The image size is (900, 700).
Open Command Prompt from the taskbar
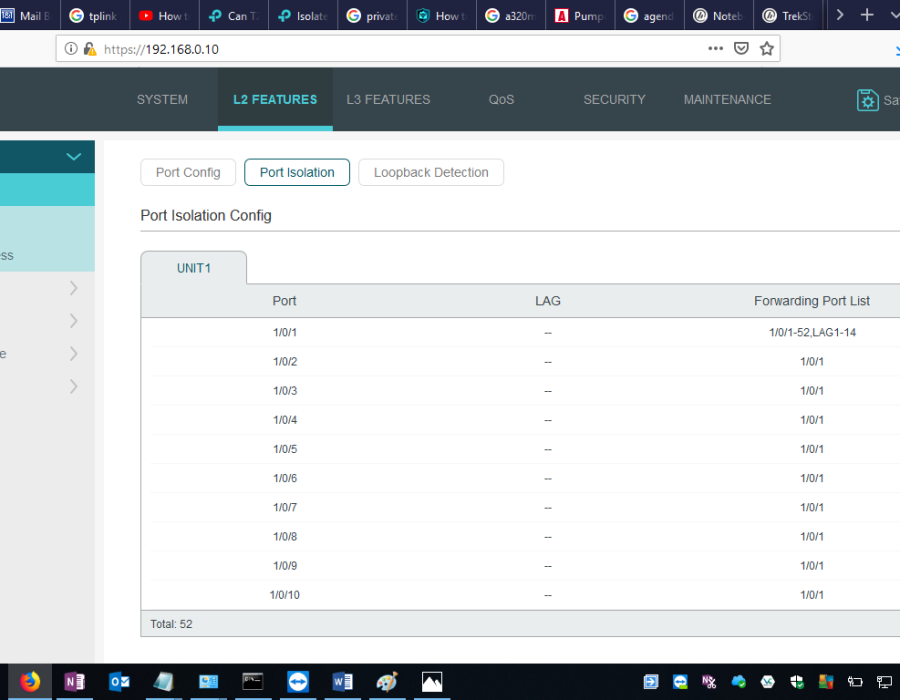(253, 682)
